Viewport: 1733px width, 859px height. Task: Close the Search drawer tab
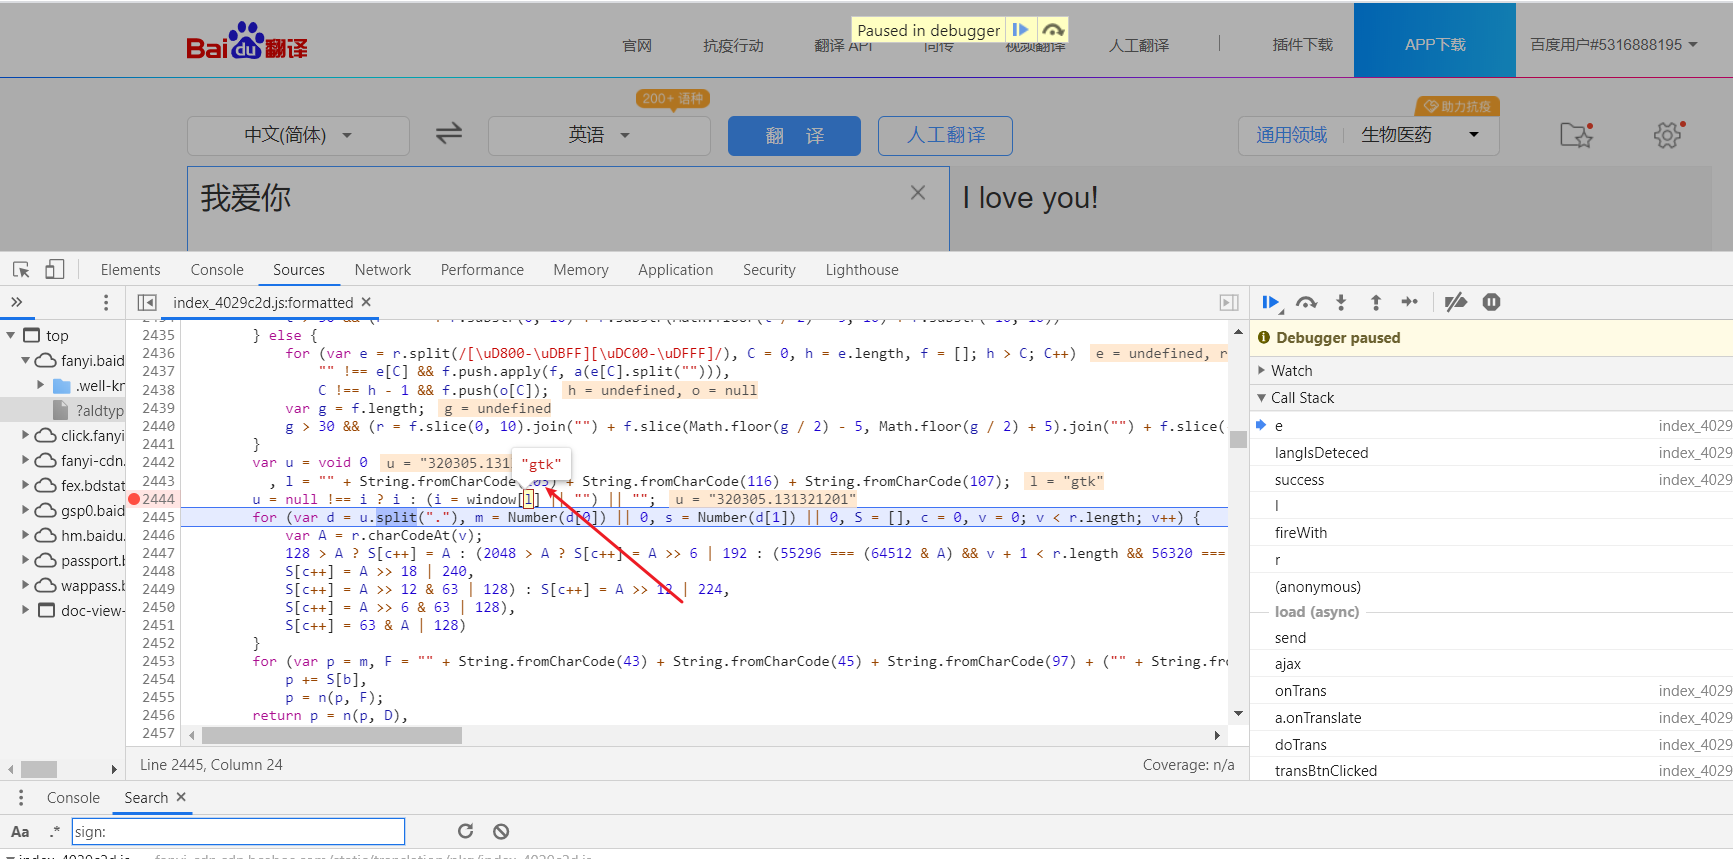point(181,797)
